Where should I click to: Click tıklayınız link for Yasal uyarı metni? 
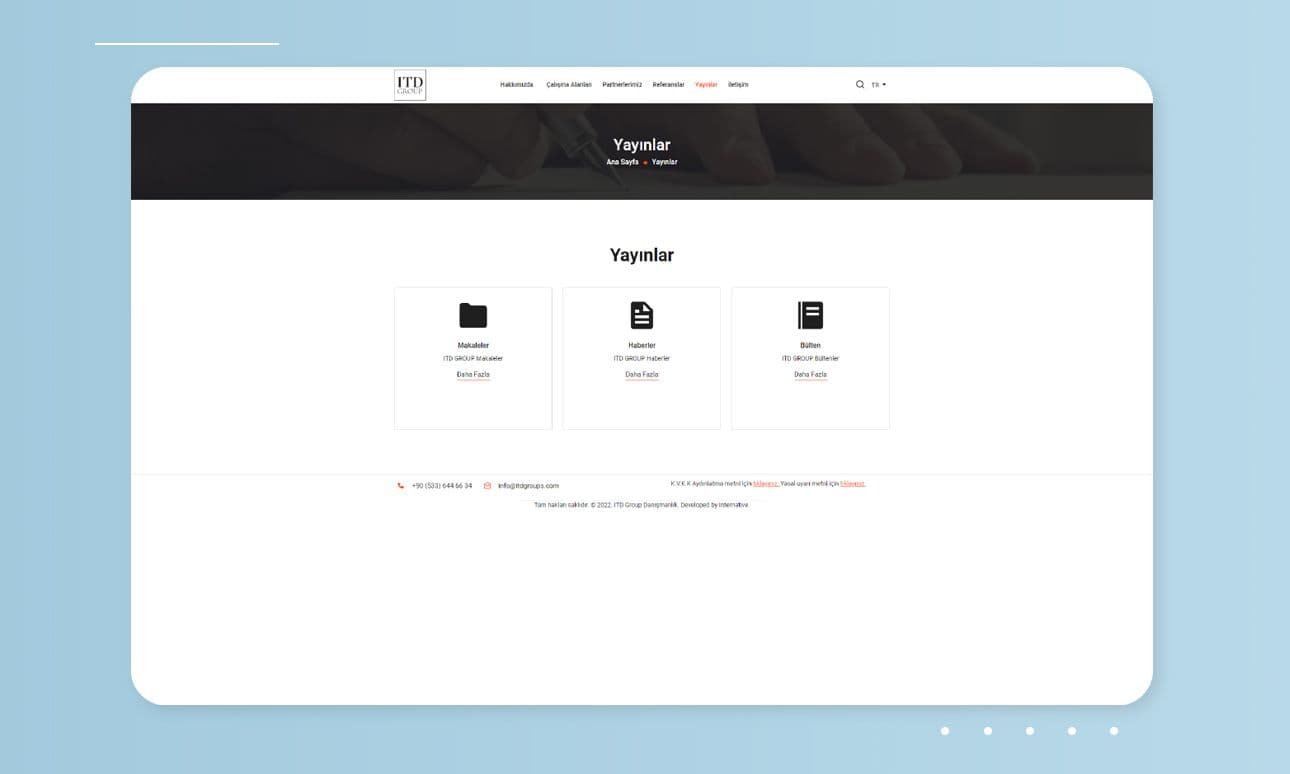pos(853,484)
